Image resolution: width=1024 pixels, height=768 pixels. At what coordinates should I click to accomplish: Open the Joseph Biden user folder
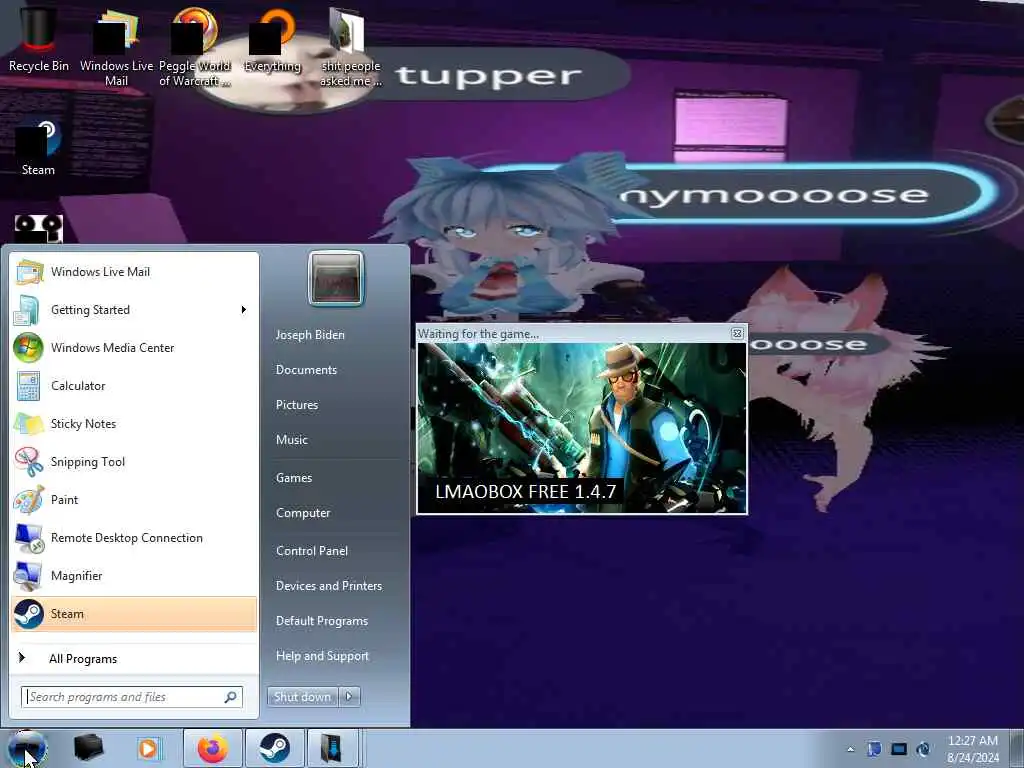[310, 334]
